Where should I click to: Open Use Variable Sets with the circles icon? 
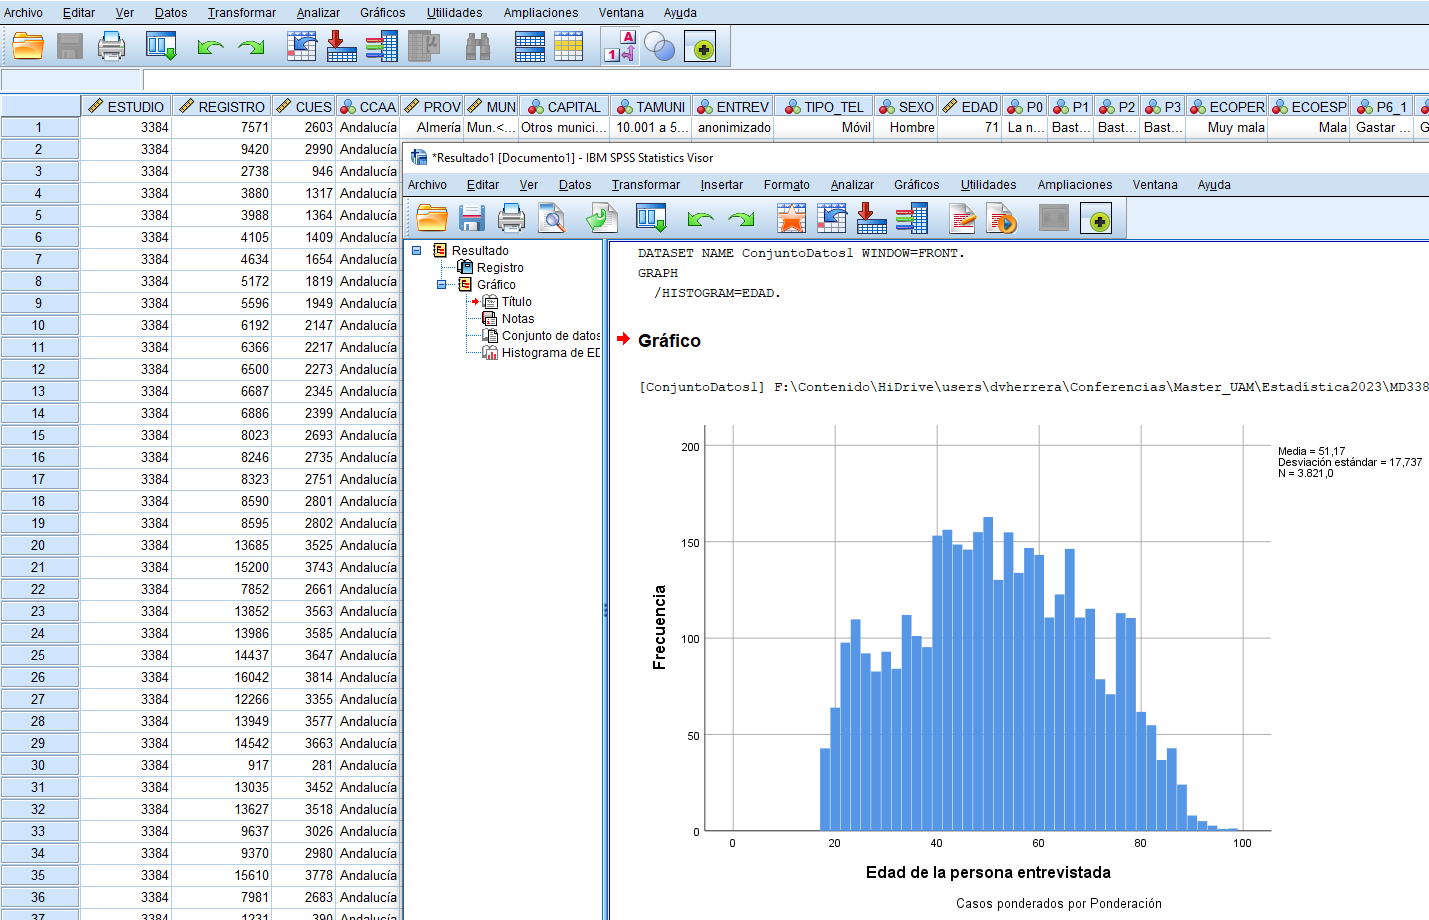point(660,46)
